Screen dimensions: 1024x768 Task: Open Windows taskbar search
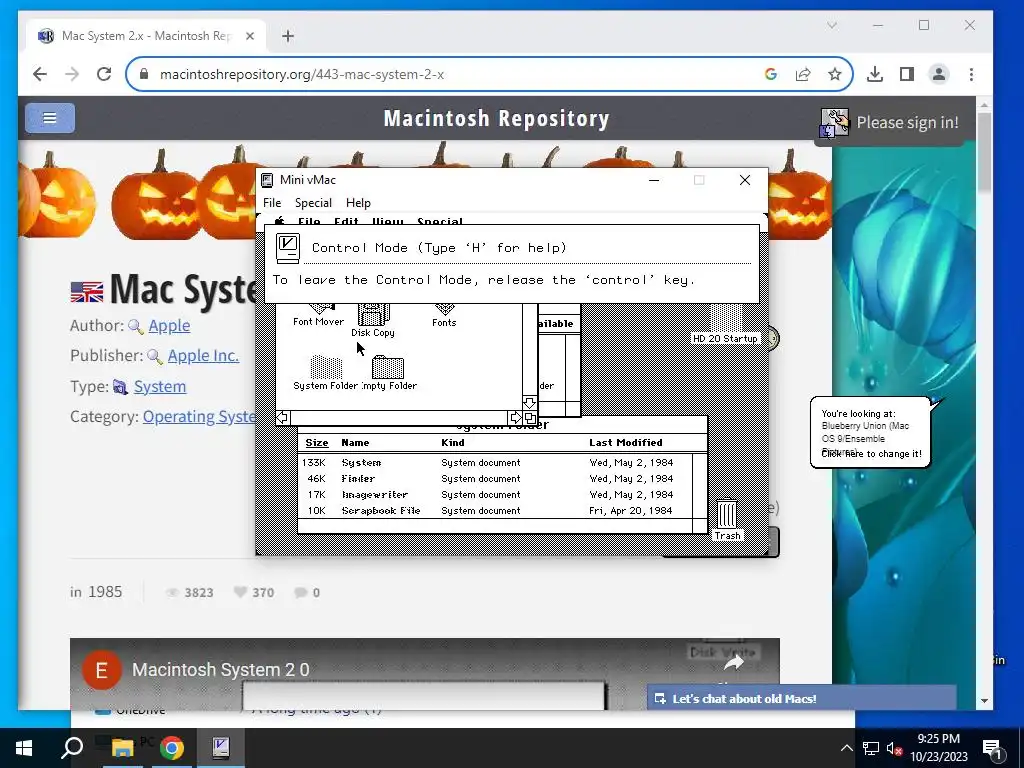click(x=72, y=748)
